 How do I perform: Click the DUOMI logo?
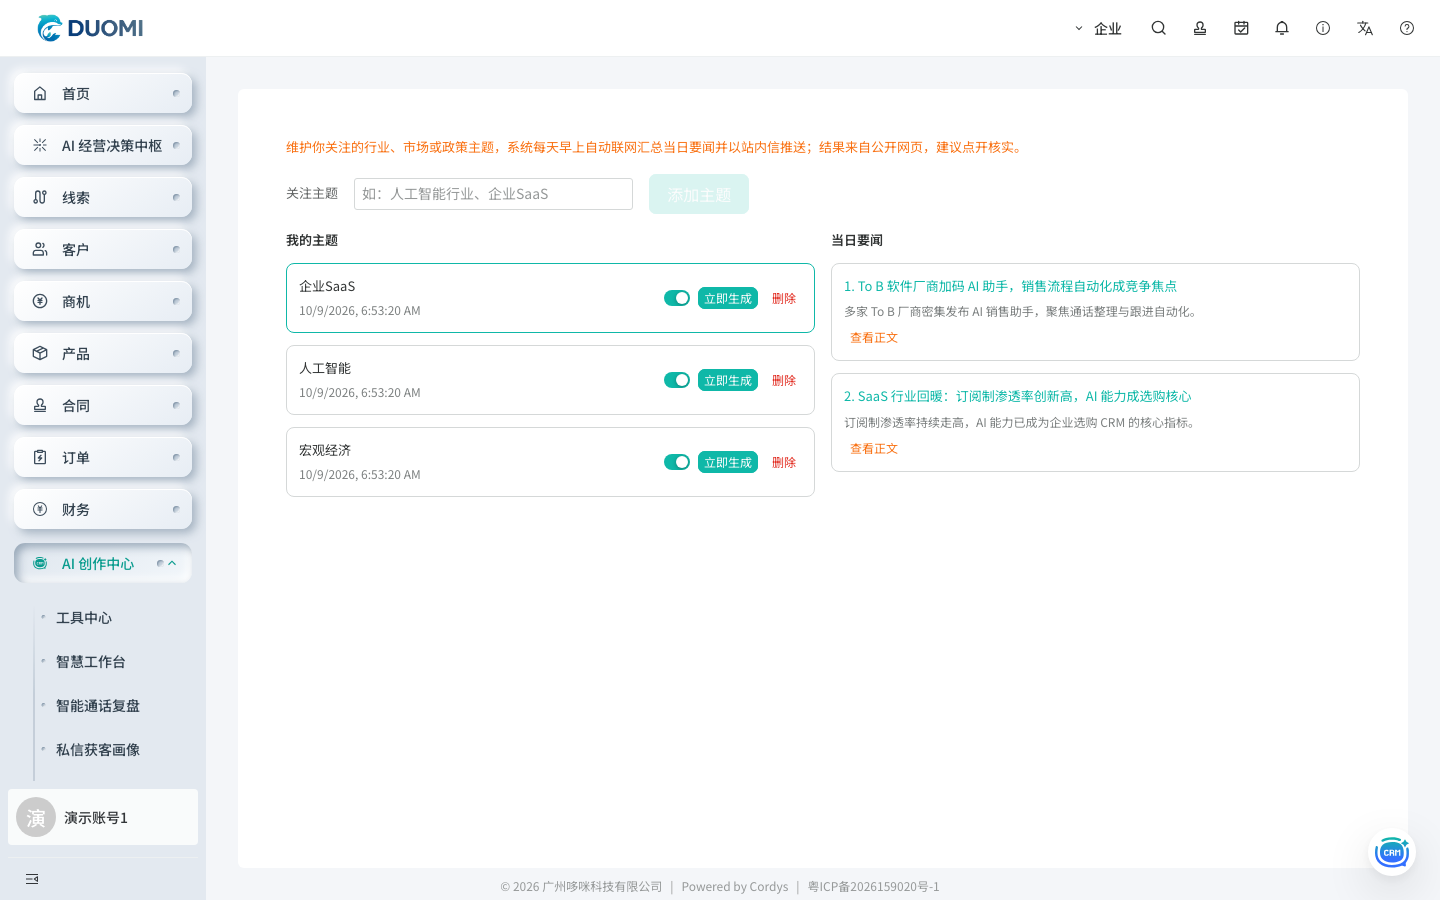pyautogui.click(x=90, y=28)
